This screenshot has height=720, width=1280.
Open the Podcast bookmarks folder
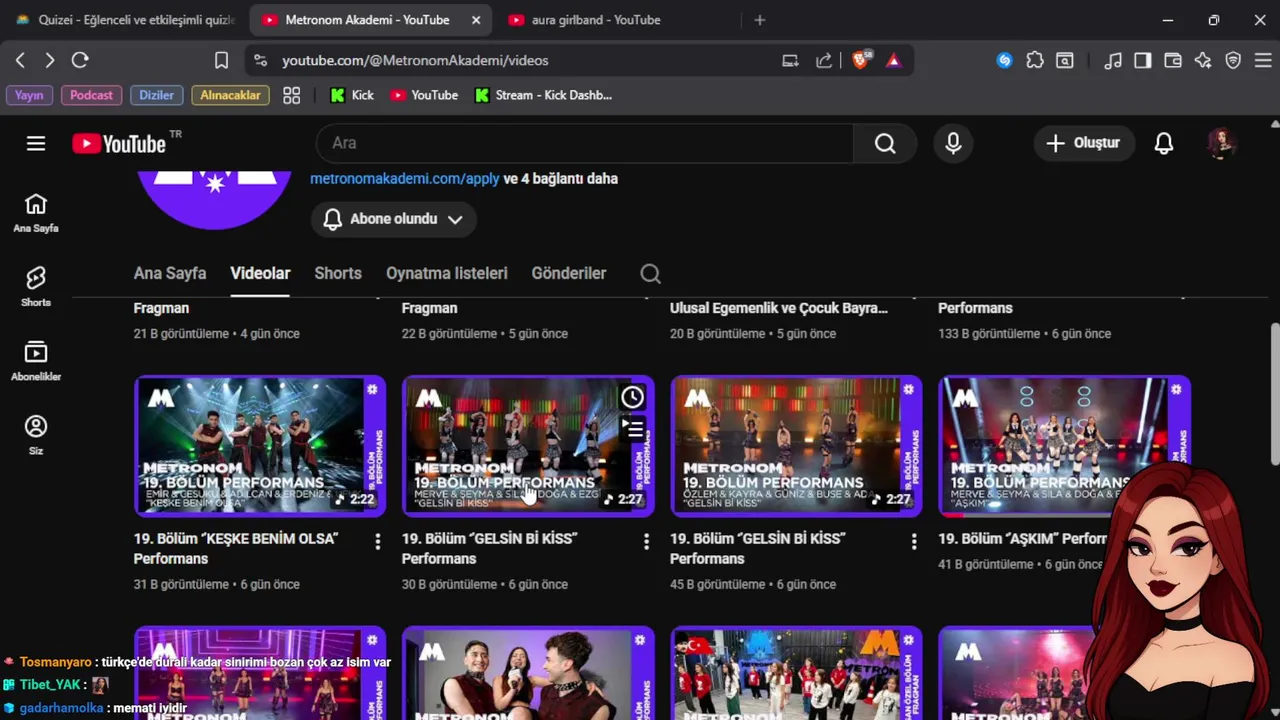[x=91, y=95]
